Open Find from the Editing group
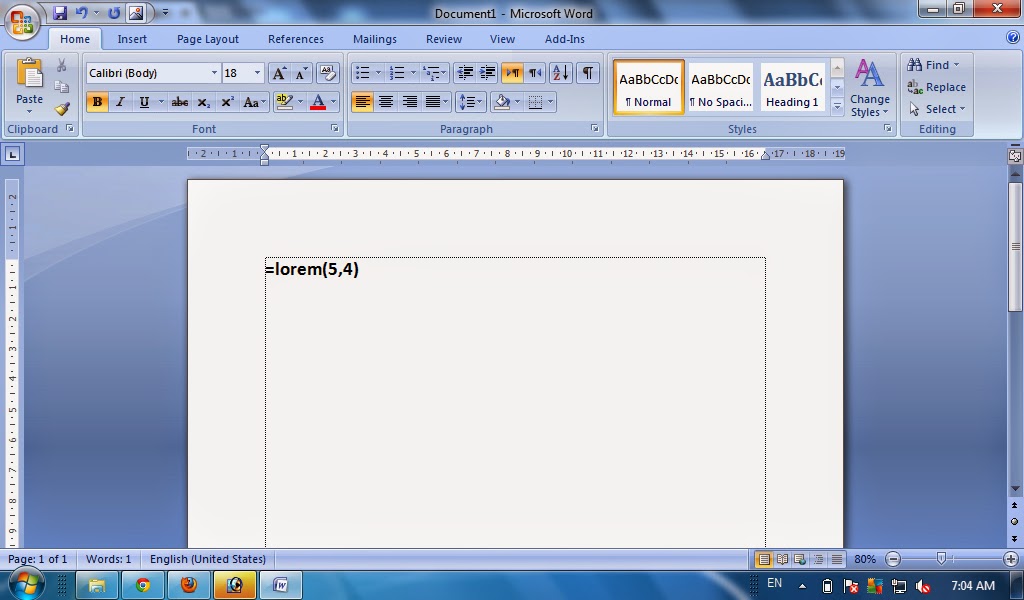Viewport: 1024px width, 600px height. tap(933, 64)
